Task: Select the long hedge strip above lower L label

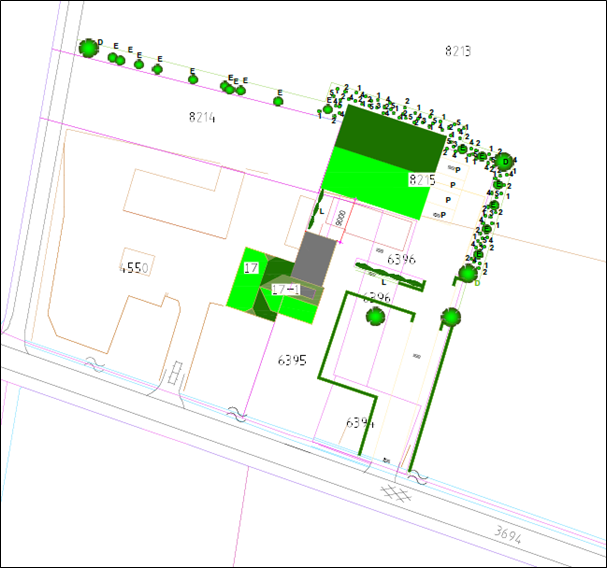Action: pyautogui.click(x=390, y=276)
